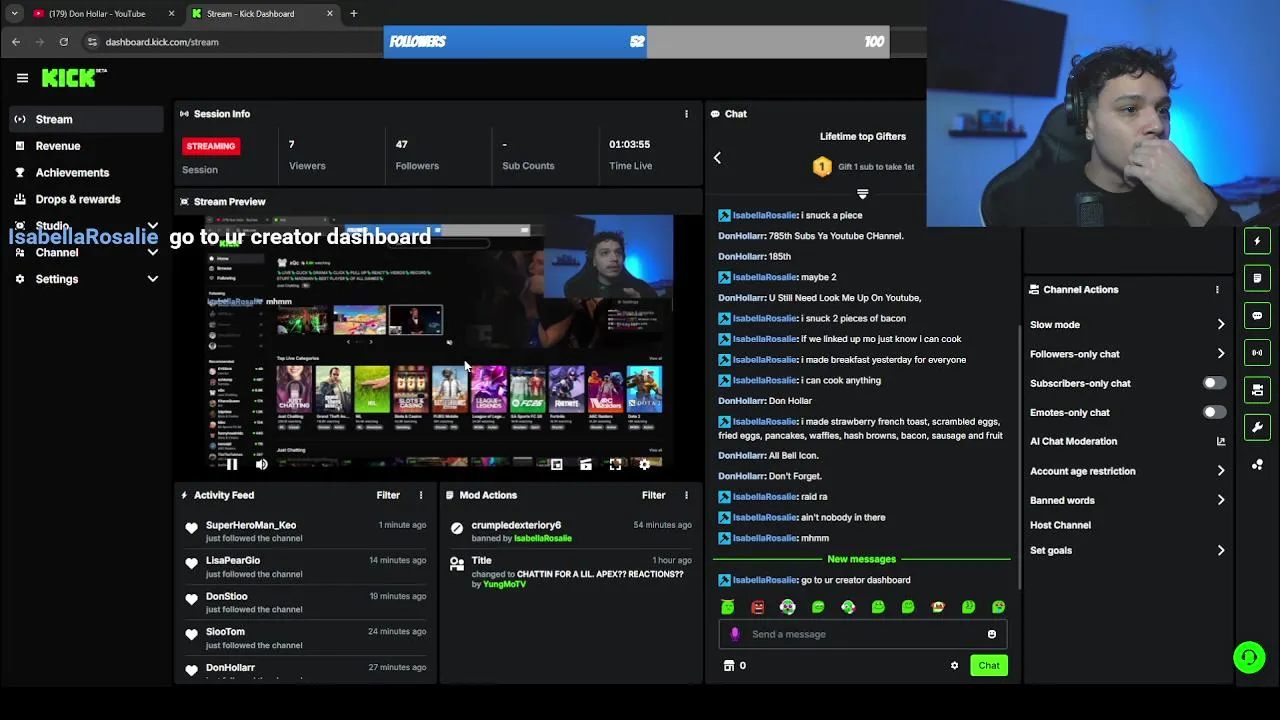Open AI Chat Moderation external link
The height and width of the screenshot is (720, 1280).
(x=1220, y=441)
